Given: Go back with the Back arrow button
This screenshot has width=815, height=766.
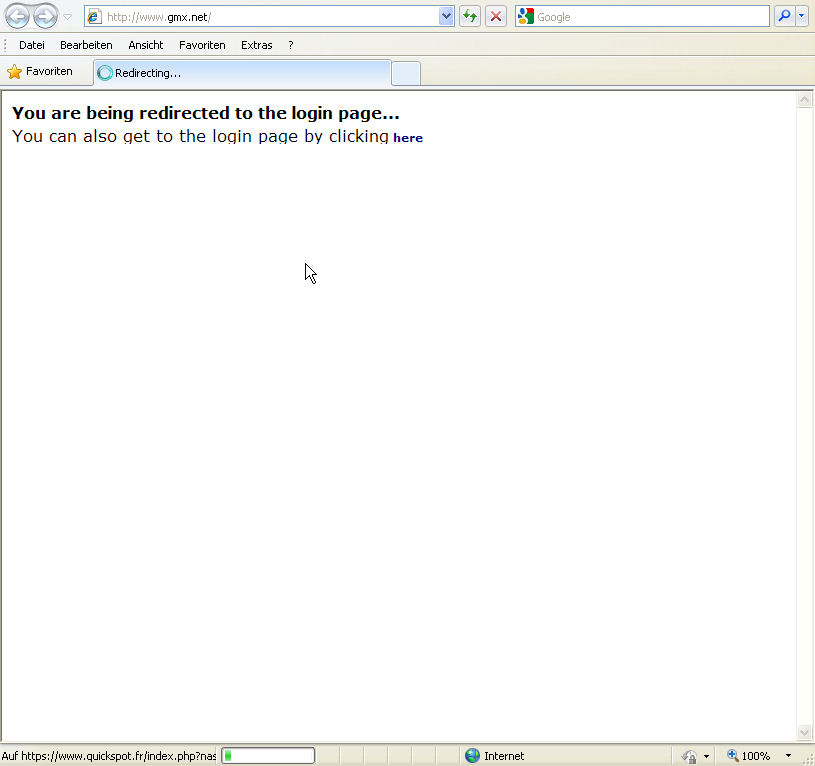Looking at the screenshot, I should coord(17,16).
